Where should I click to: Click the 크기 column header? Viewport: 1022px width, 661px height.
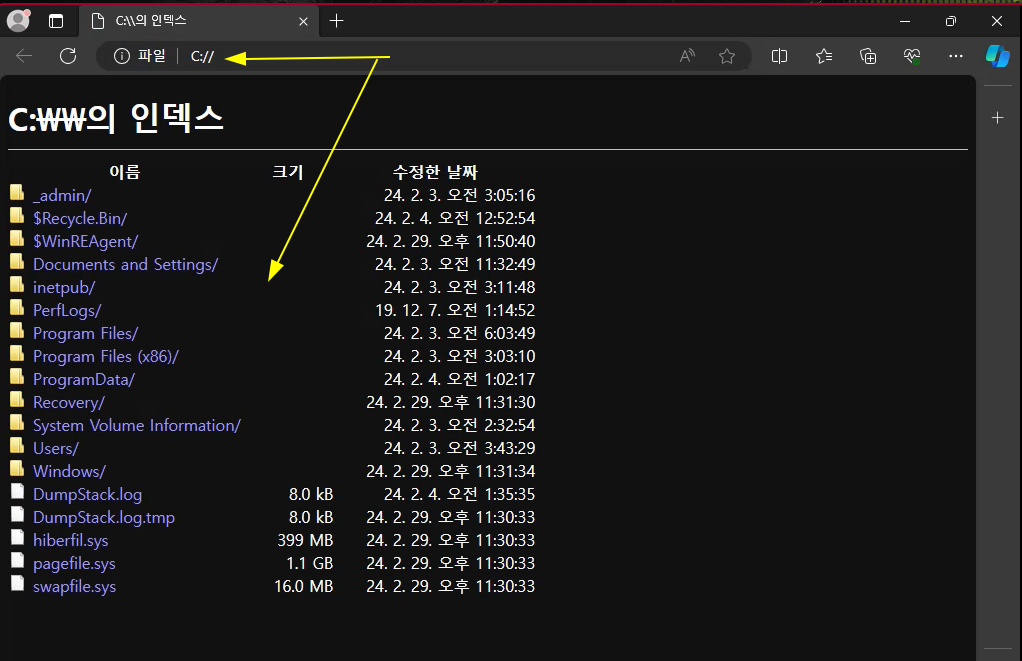[287, 172]
